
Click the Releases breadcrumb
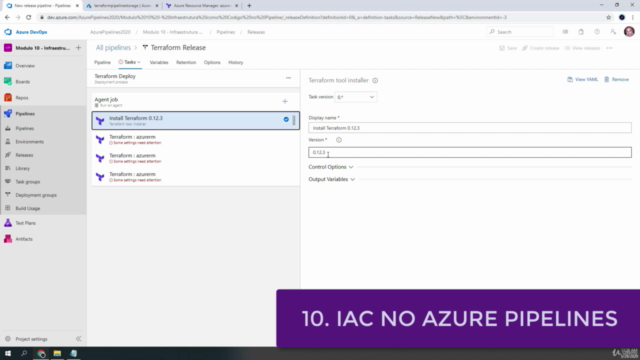coord(256,32)
